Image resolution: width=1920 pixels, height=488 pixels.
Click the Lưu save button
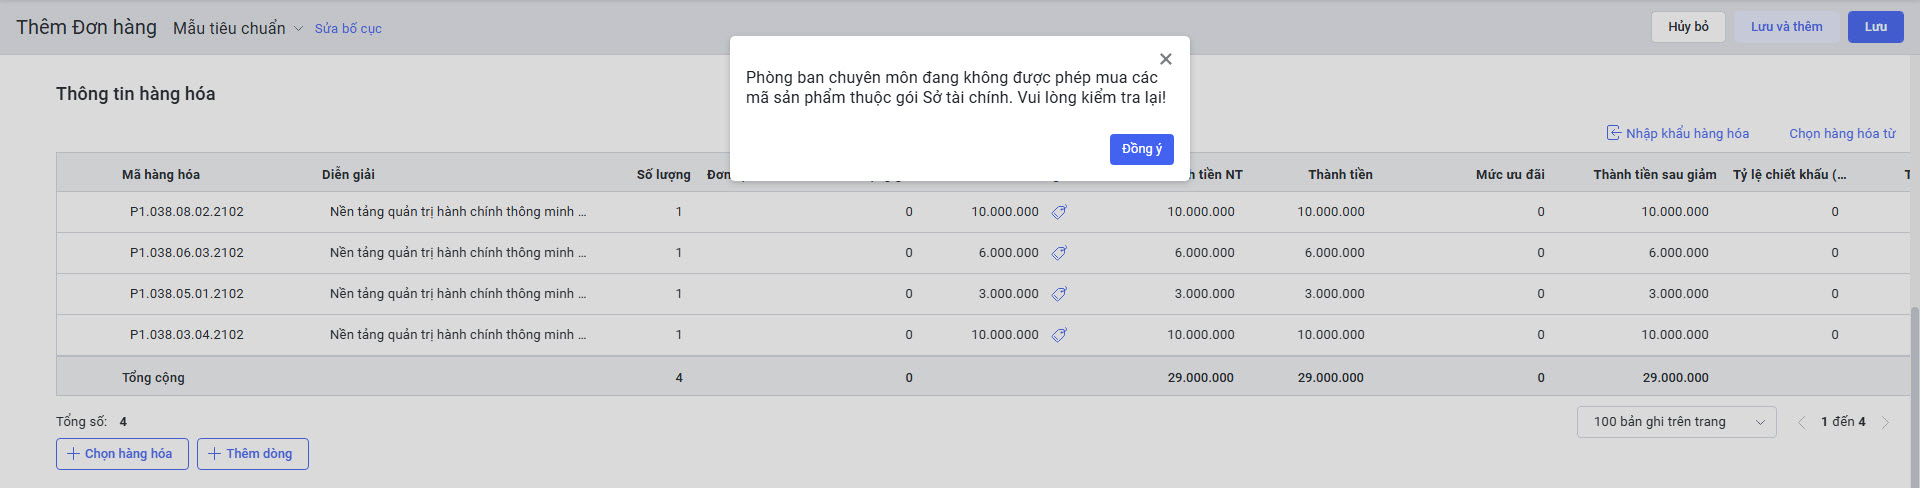point(1875,27)
